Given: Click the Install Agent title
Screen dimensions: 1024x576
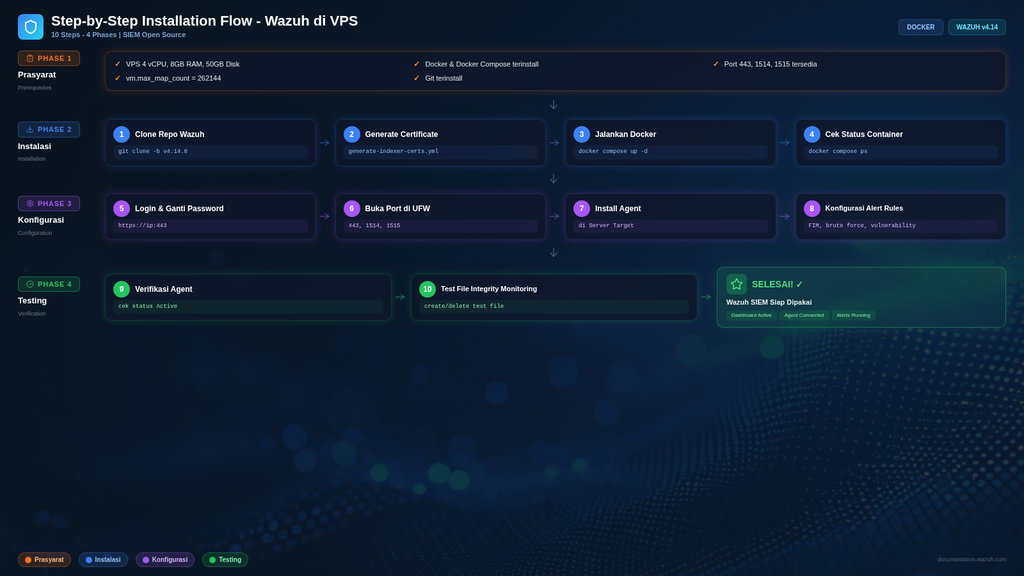Looking at the screenshot, I should 617,208.
